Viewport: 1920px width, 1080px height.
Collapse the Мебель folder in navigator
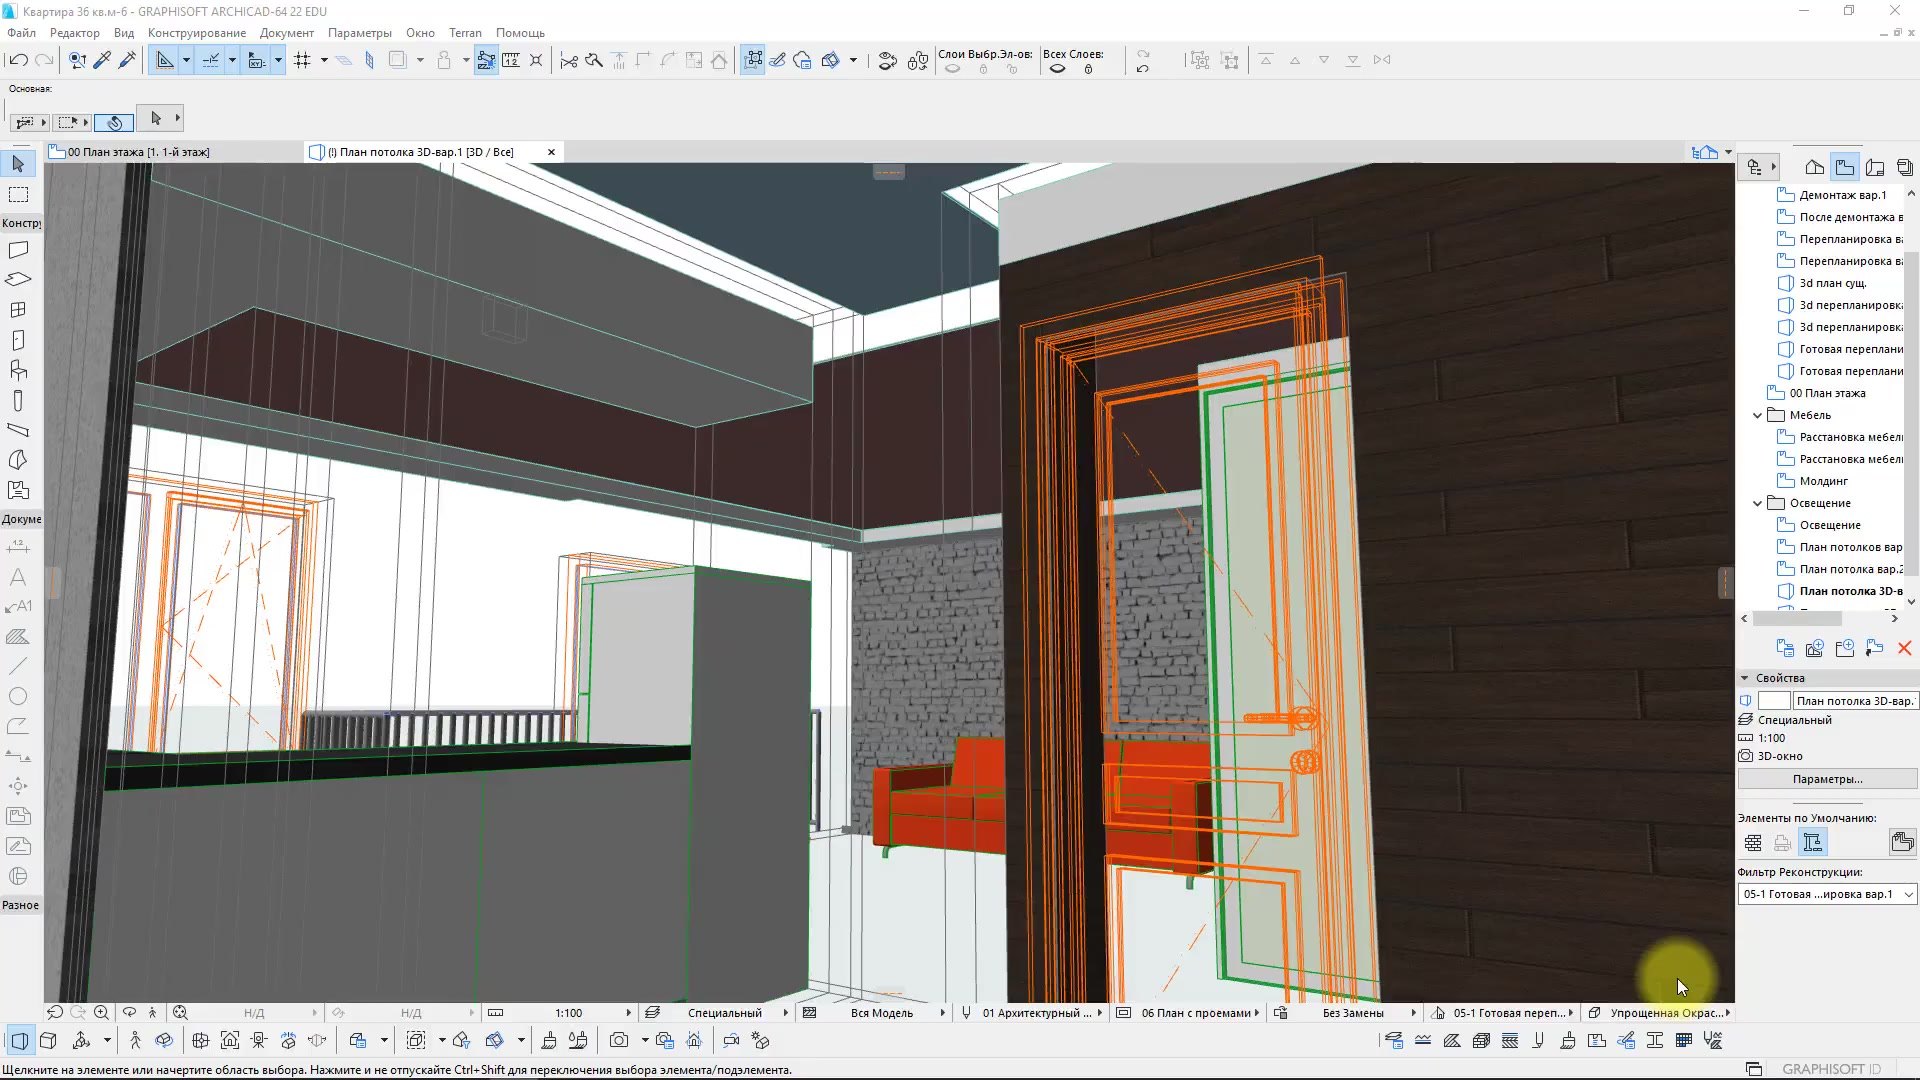(1757, 415)
